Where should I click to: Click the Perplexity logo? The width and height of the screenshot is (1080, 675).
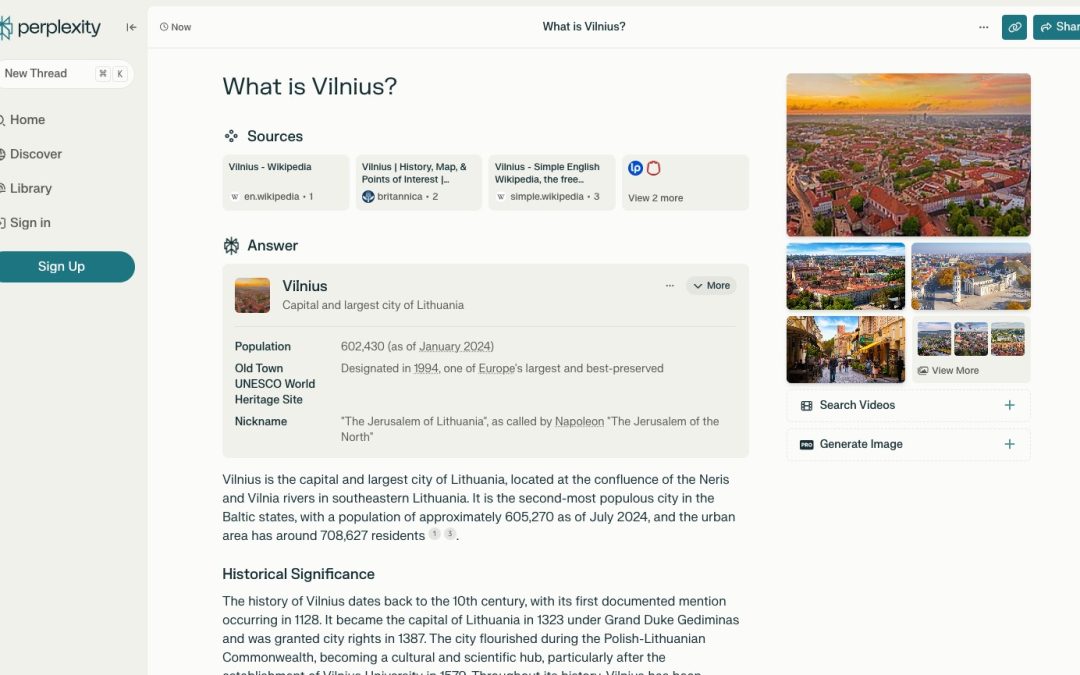(x=52, y=28)
